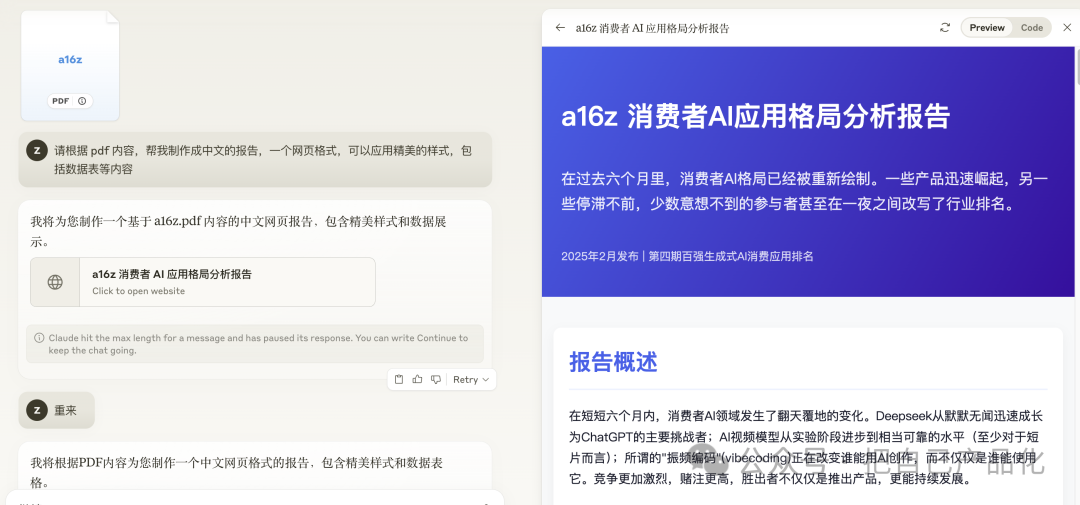Viewport: 1080px width, 505px height.
Task: Open the a16z PDF attachment thumbnail
Action: tap(70, 66)
